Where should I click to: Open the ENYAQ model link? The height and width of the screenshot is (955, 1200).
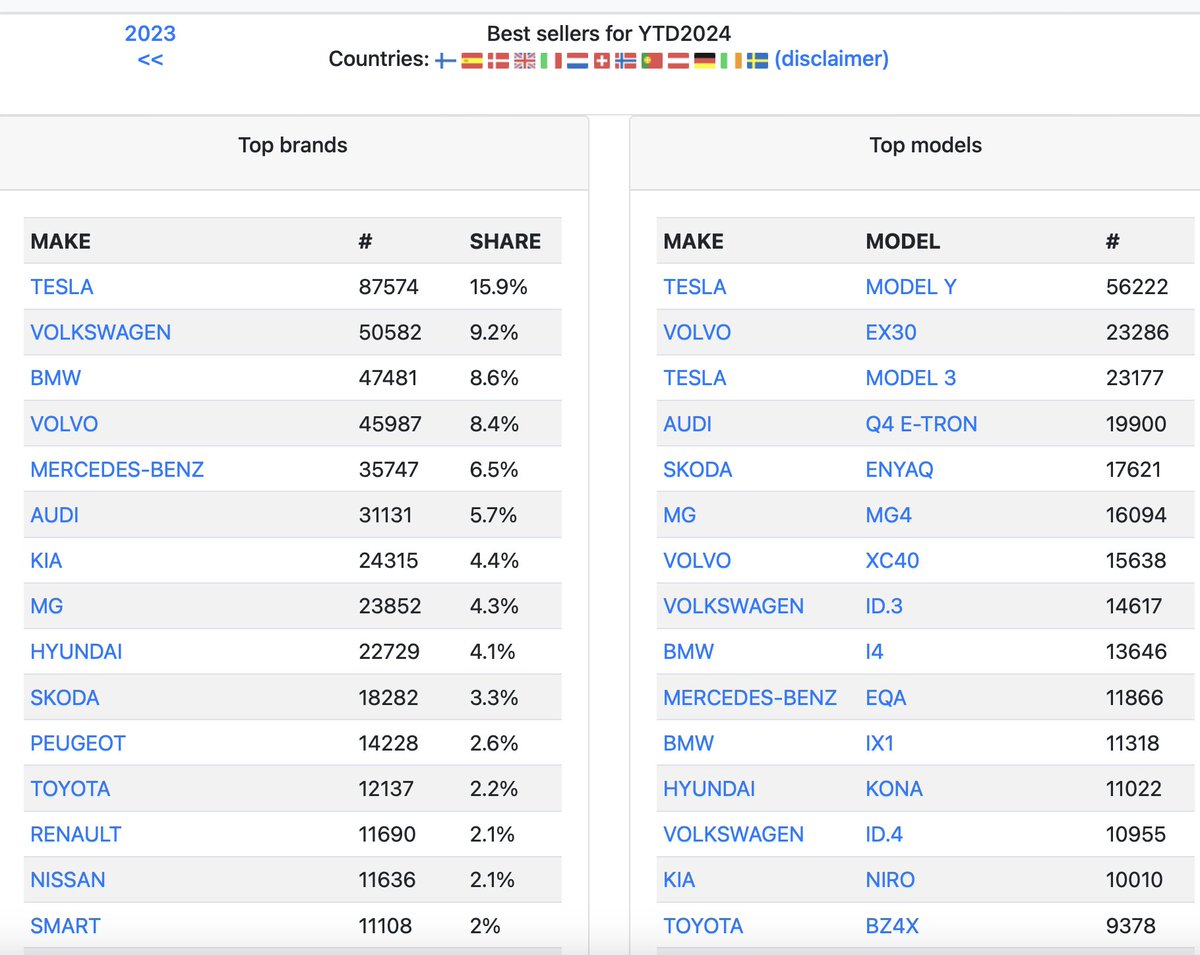tap(899, 469)
